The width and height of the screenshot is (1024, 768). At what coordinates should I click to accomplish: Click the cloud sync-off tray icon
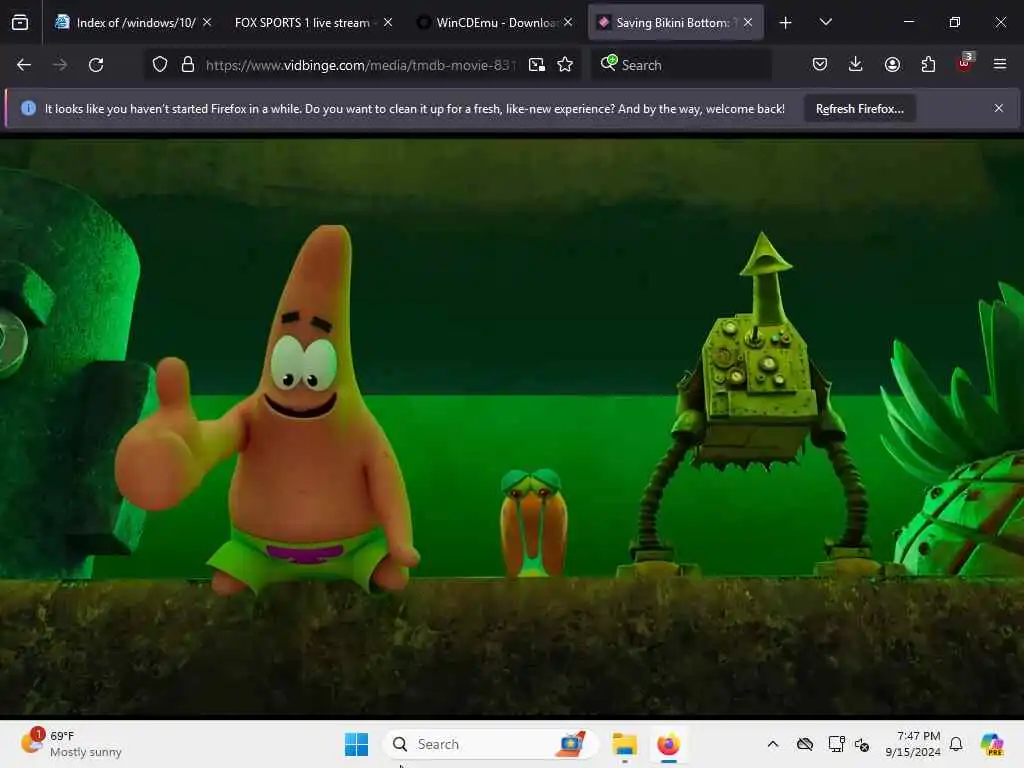coord(805,744)
